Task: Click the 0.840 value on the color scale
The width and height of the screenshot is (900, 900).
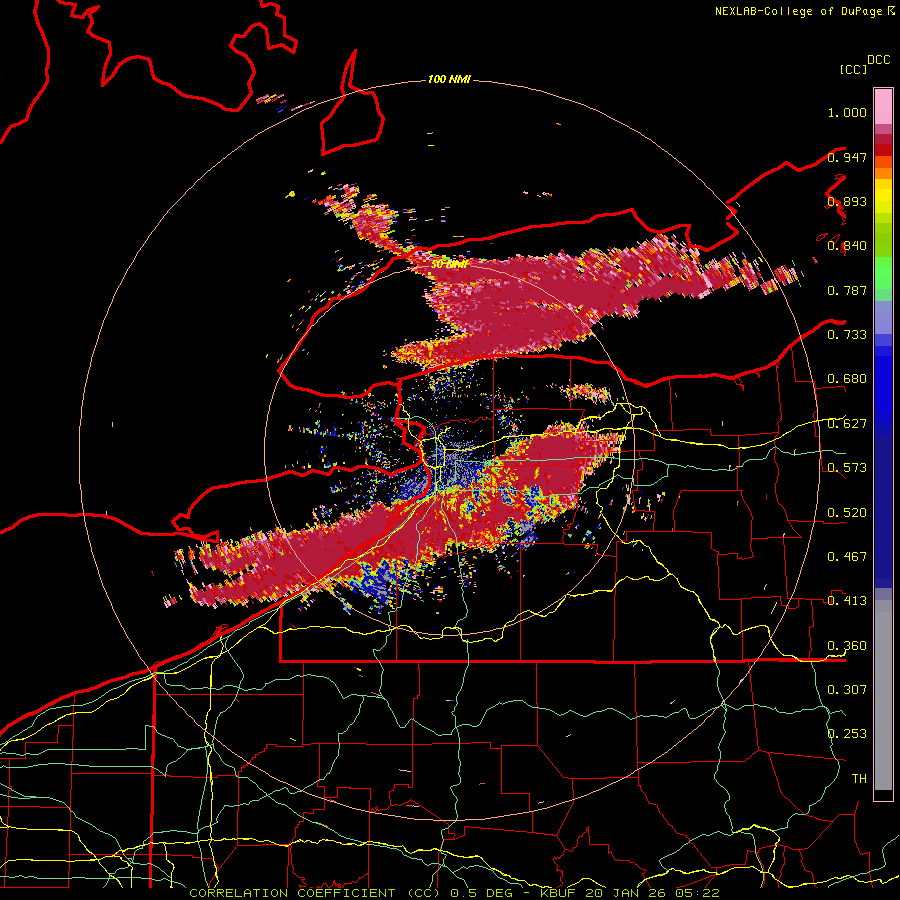Action: coord(847,246)
